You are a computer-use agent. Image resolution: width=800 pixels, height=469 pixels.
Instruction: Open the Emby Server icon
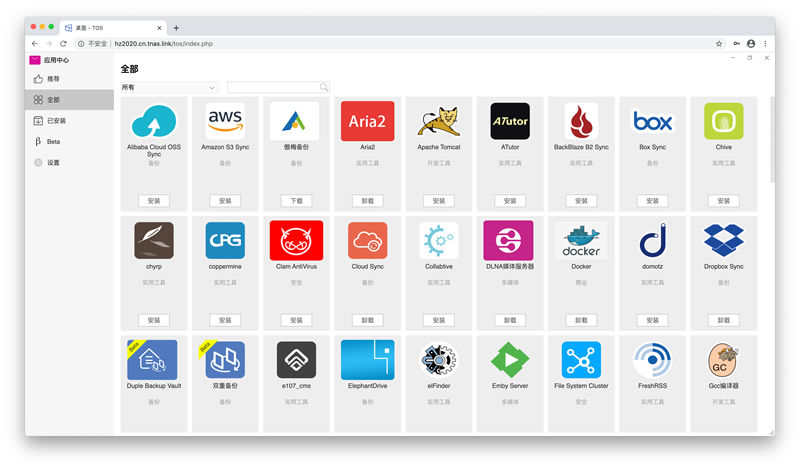[x=510, y=360]
